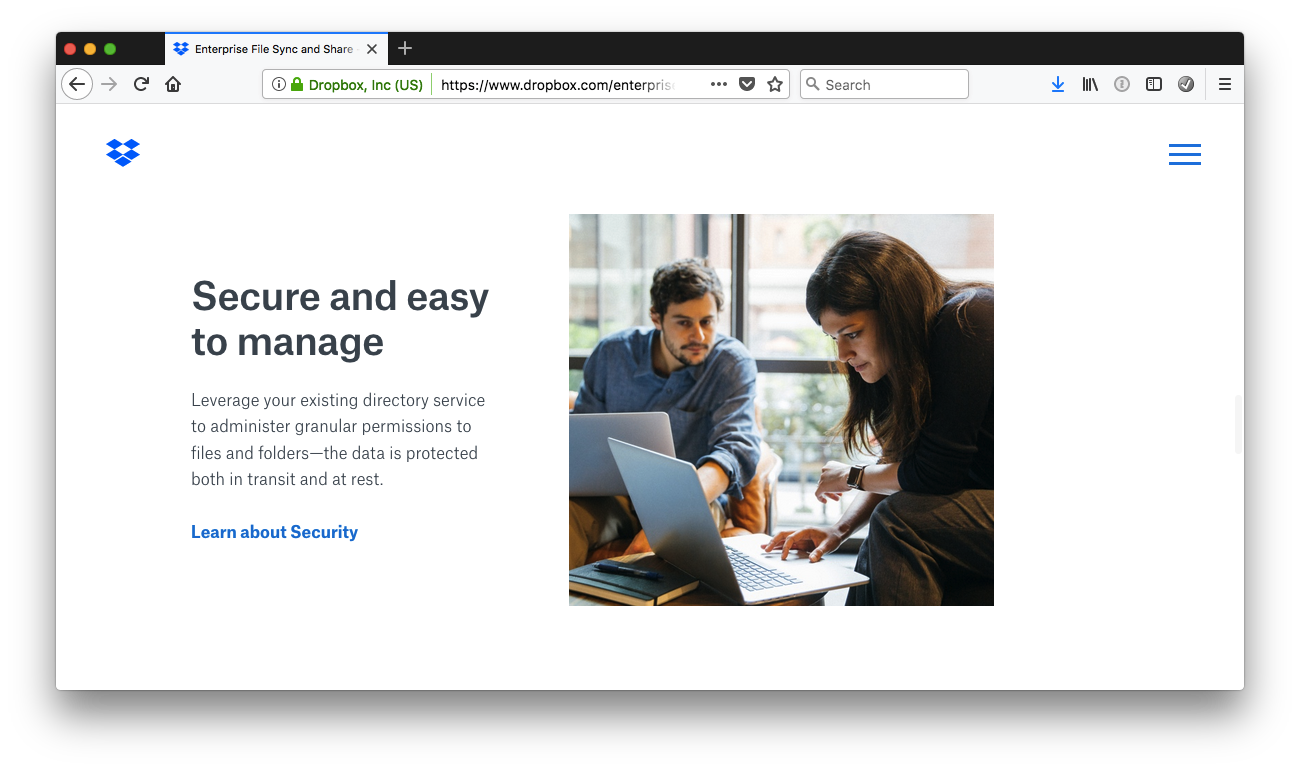Screen dimensions: 1300x770
Task: Show site information via info icon
Action: [x=279, y=85]
